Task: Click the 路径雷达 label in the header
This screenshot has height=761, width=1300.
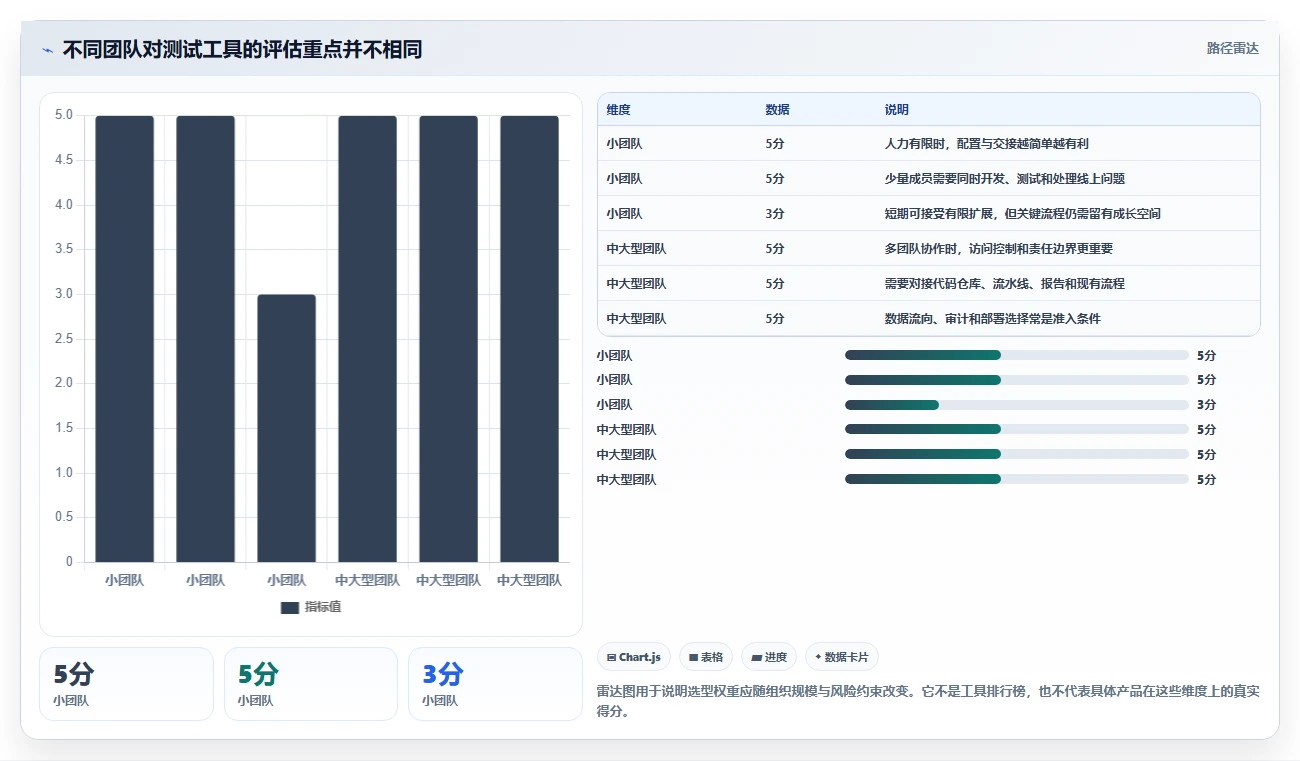Action: (1232, 48)
